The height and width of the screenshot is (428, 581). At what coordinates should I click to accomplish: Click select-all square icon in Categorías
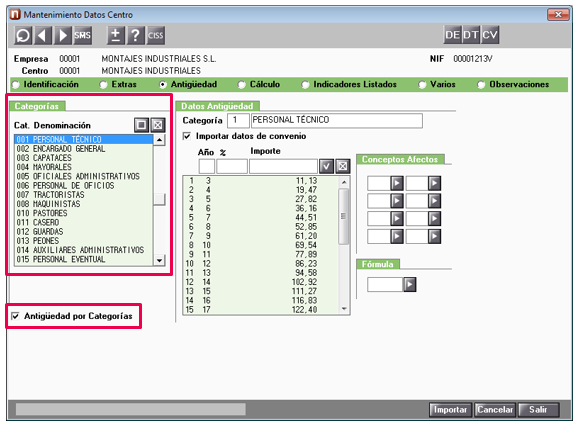[141, 125]
